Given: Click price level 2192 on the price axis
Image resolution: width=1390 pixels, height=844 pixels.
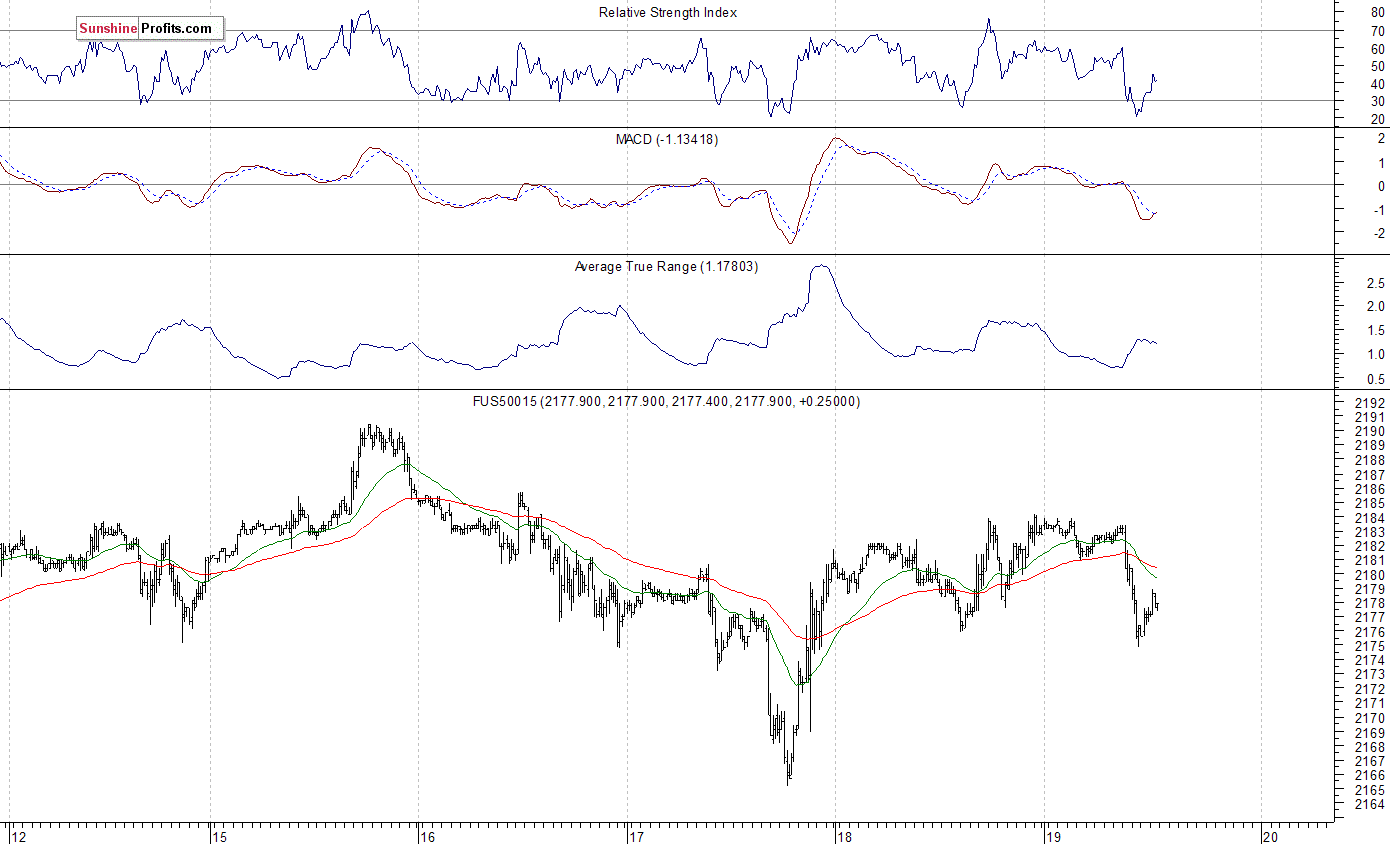Looking at the screenshot, I should [1369, 403].
